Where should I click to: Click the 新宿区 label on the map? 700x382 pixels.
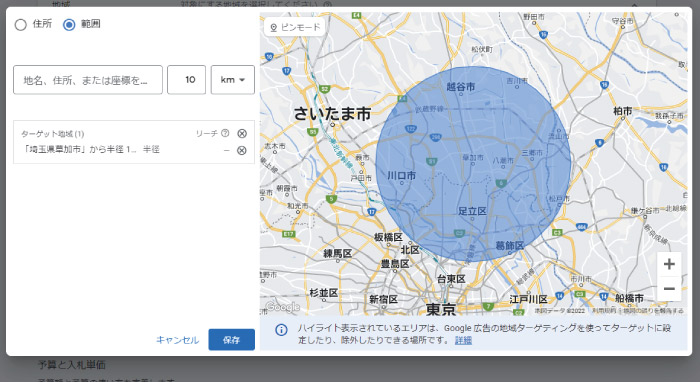pos(383,299)
